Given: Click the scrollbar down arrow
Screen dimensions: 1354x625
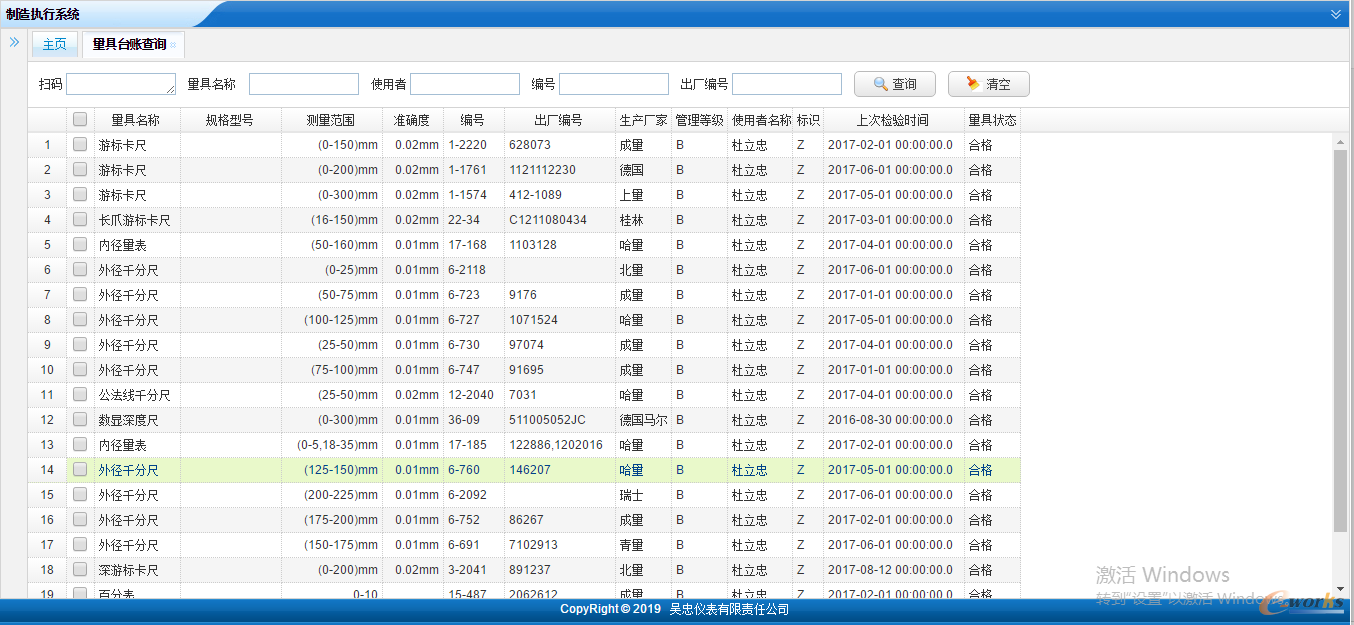Looking at the screenshot, I should tap(1340, 589).
